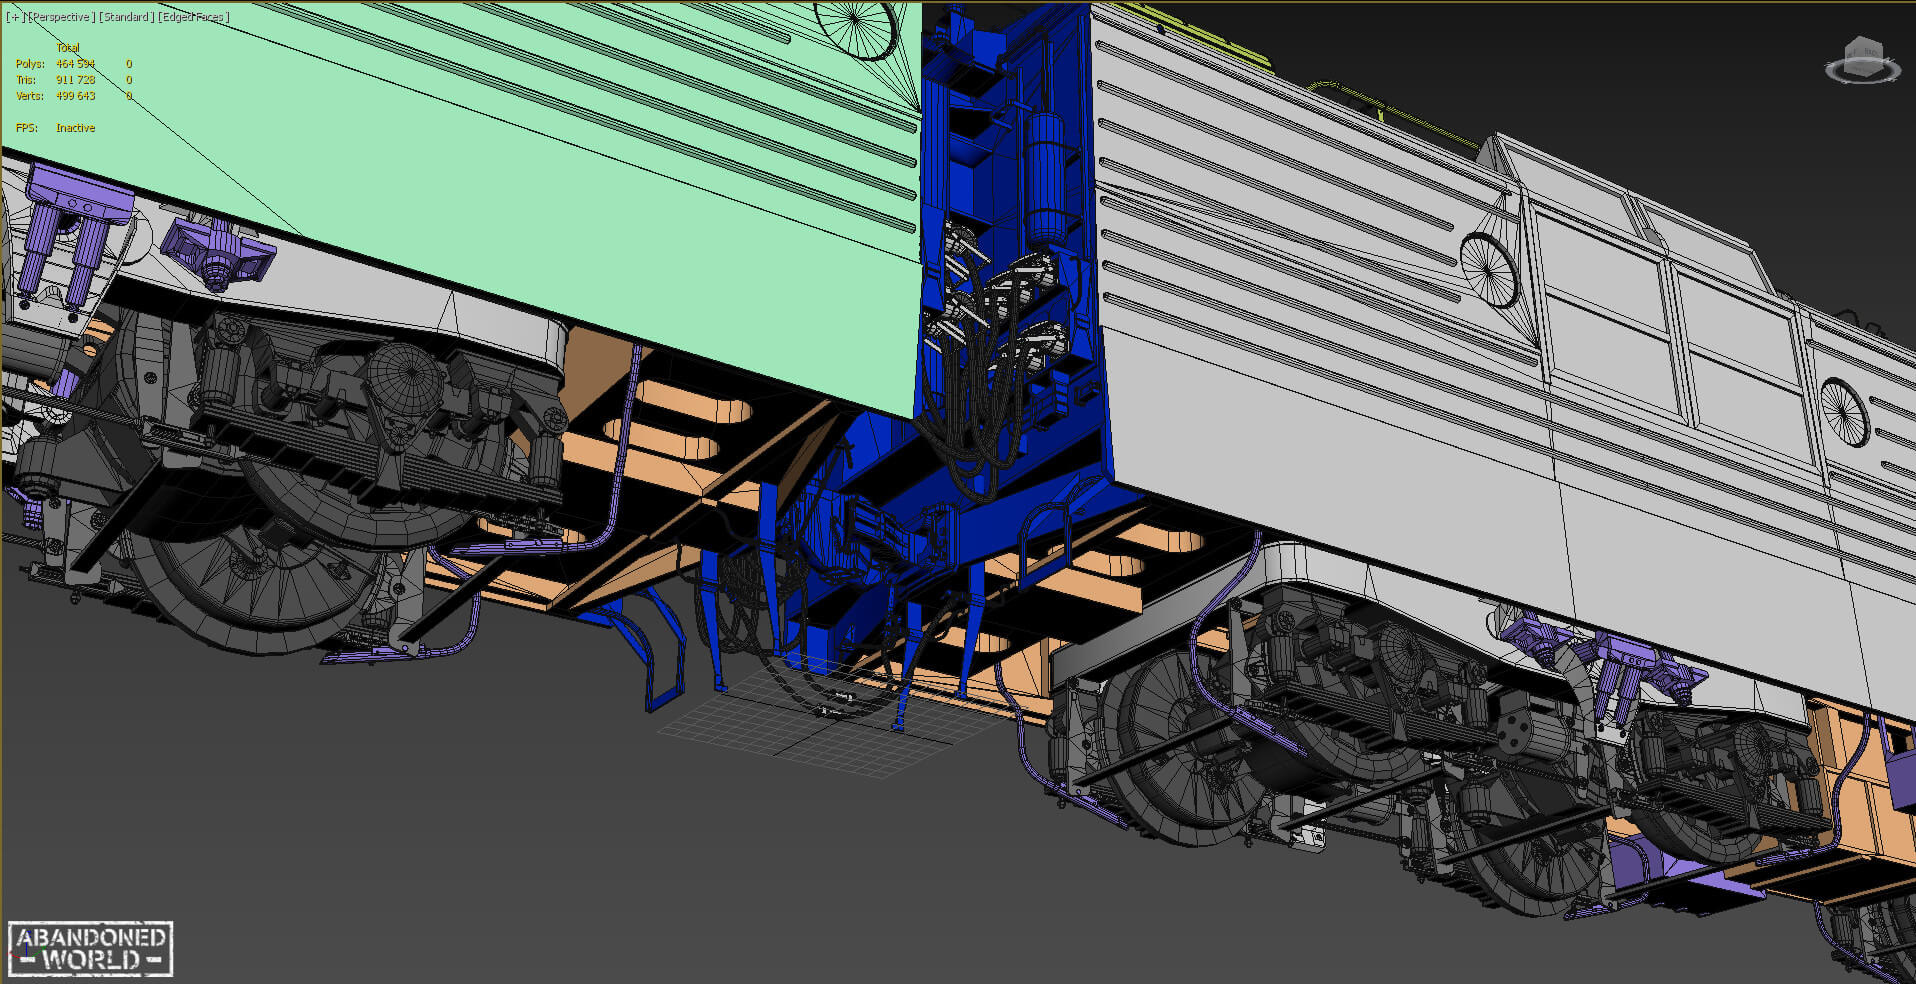This screenshot has width=1916, height=984.
Task: Select the spoked circle on the green car
Action: pos(856,28)
